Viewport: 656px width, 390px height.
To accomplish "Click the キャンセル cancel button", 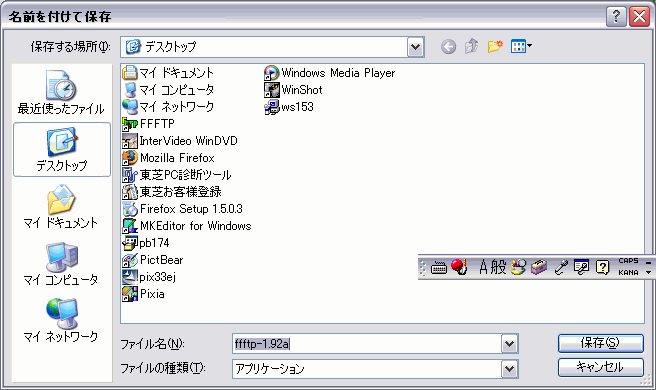I will pyautogui.click(x=600, y=367).
